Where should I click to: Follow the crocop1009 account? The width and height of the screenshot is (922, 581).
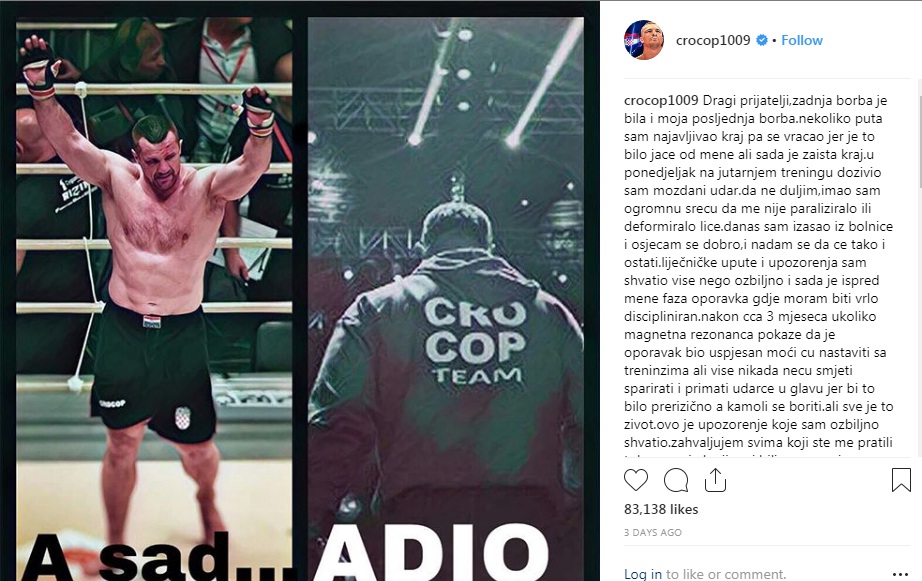801,40
